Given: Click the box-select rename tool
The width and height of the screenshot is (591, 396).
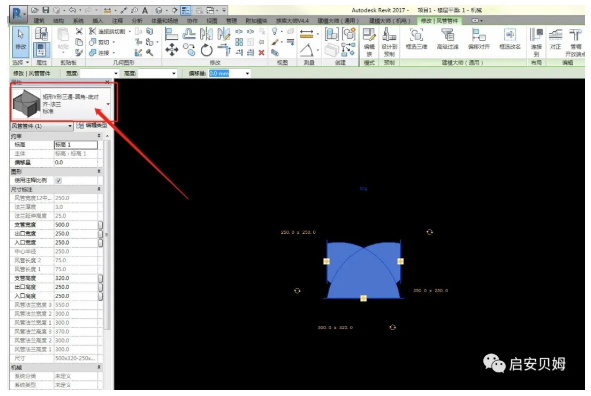Looking at the screenshot, I should [510, 39].
